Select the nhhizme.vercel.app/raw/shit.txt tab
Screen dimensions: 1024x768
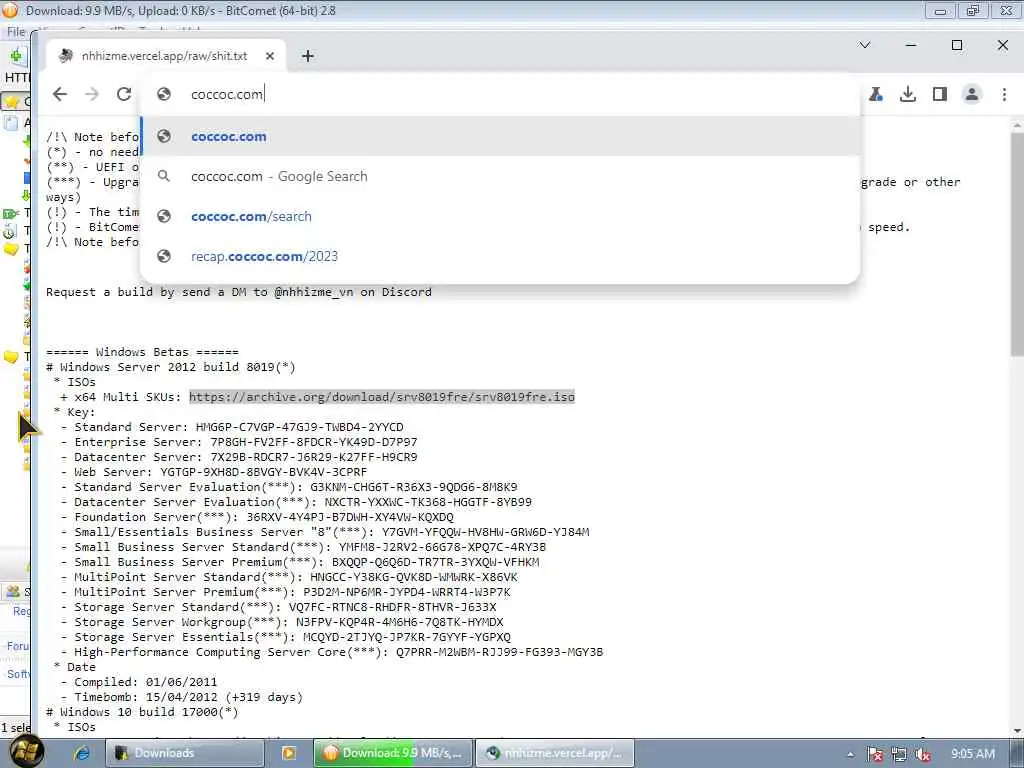pyautogui.click(x=165, y=56)
